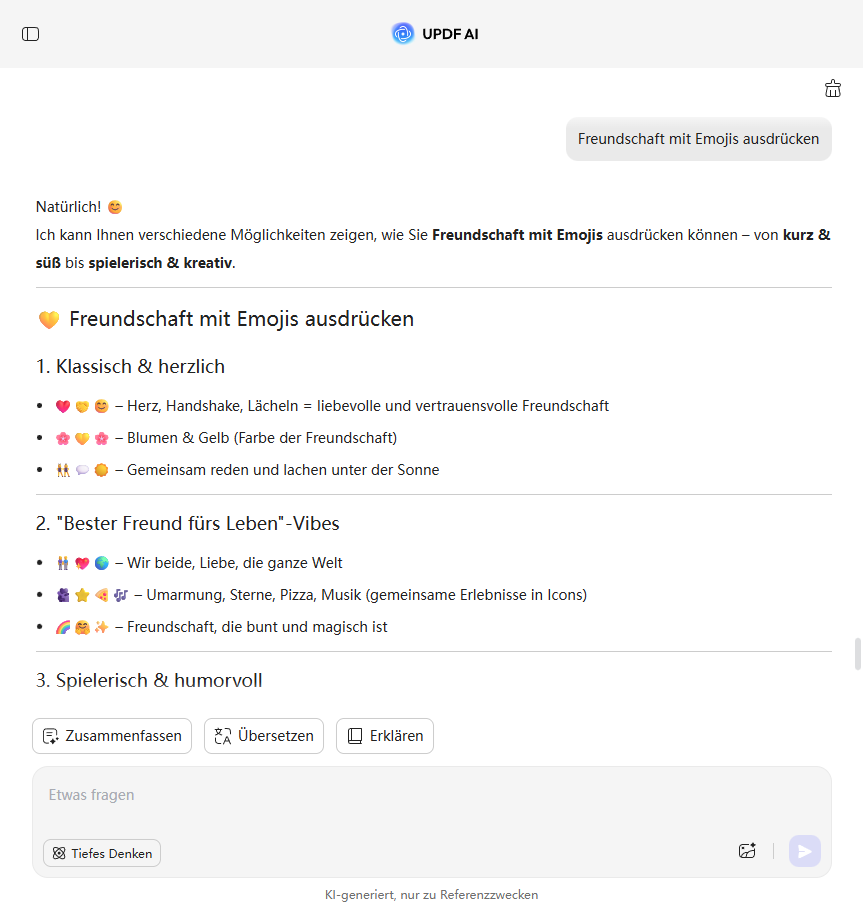The width and height of the screenshot is (863, 910).
Task: Click the user message "Freundschaft mit Emojis ausdrücken" bubble
Action: (698, 139)
